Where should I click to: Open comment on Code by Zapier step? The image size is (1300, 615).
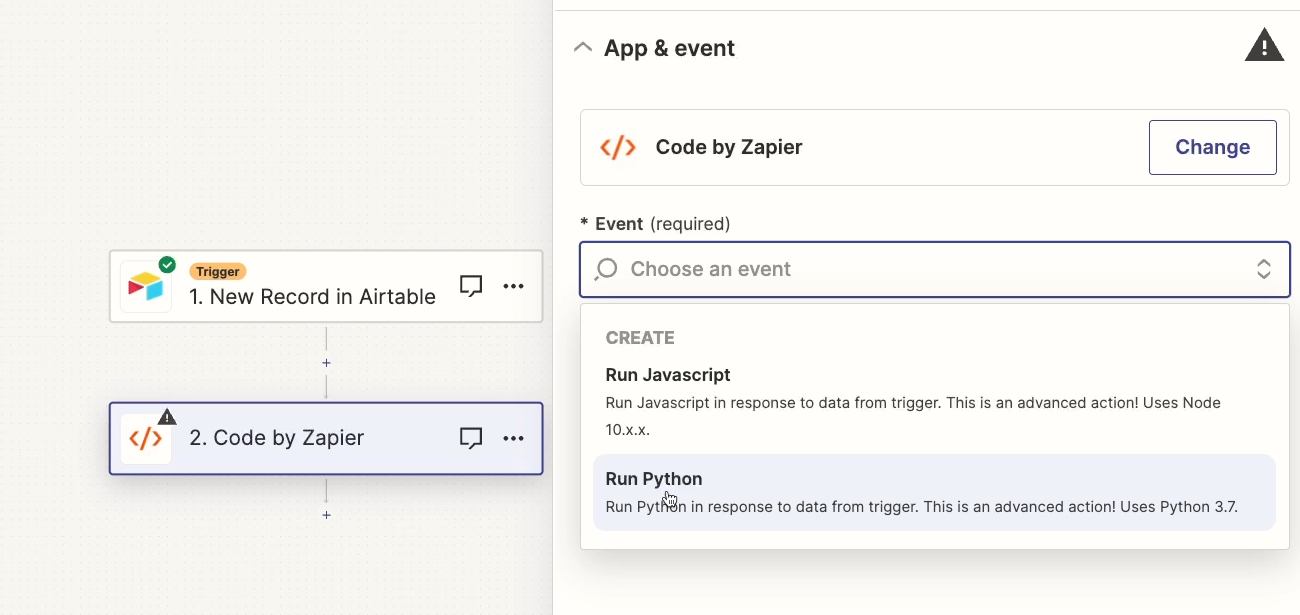(471, 438)
